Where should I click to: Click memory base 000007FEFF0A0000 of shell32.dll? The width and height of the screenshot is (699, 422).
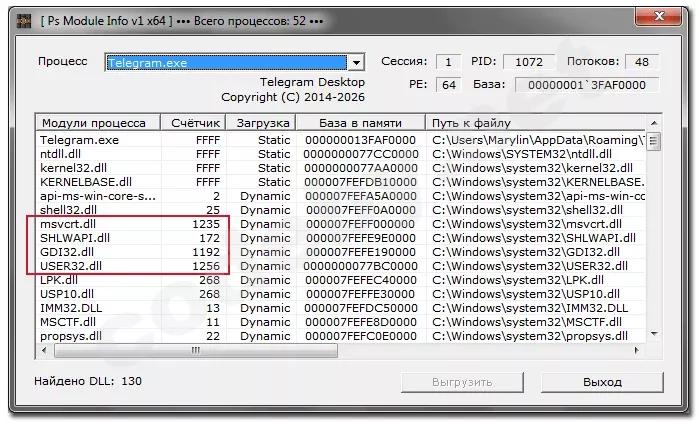[361, 210]
